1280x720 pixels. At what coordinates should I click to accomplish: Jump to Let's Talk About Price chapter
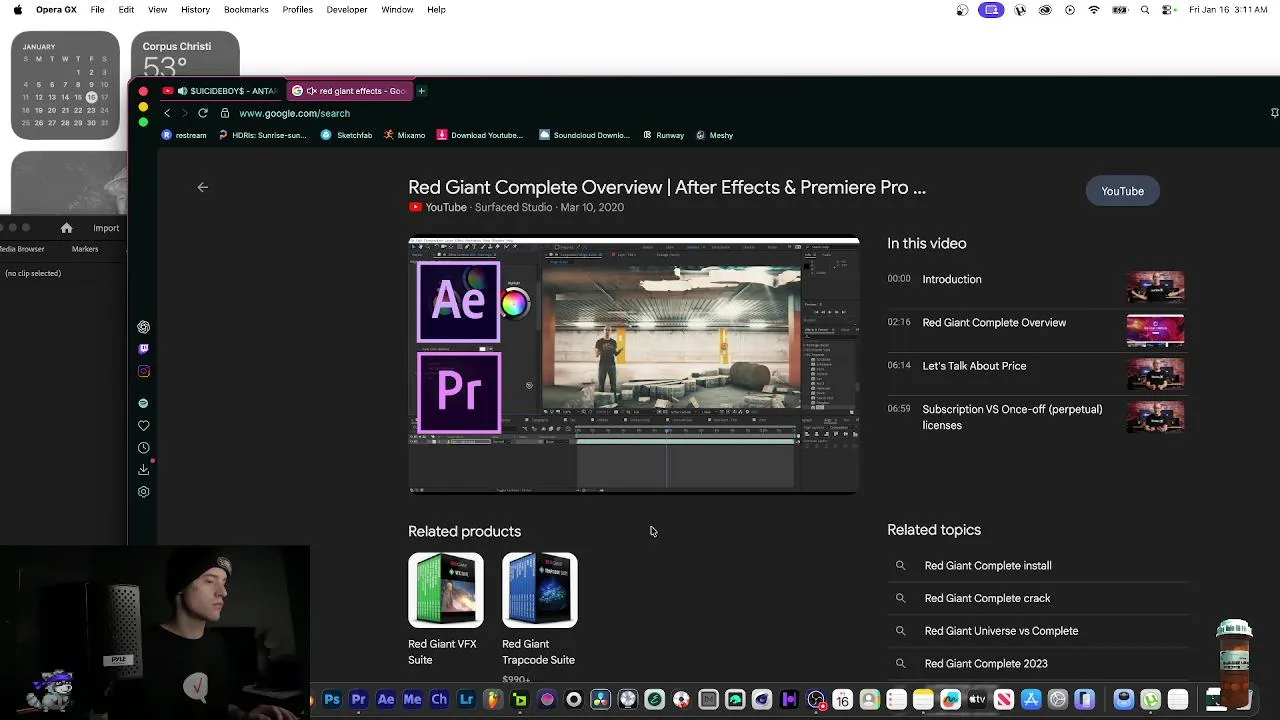(1035, 373)
